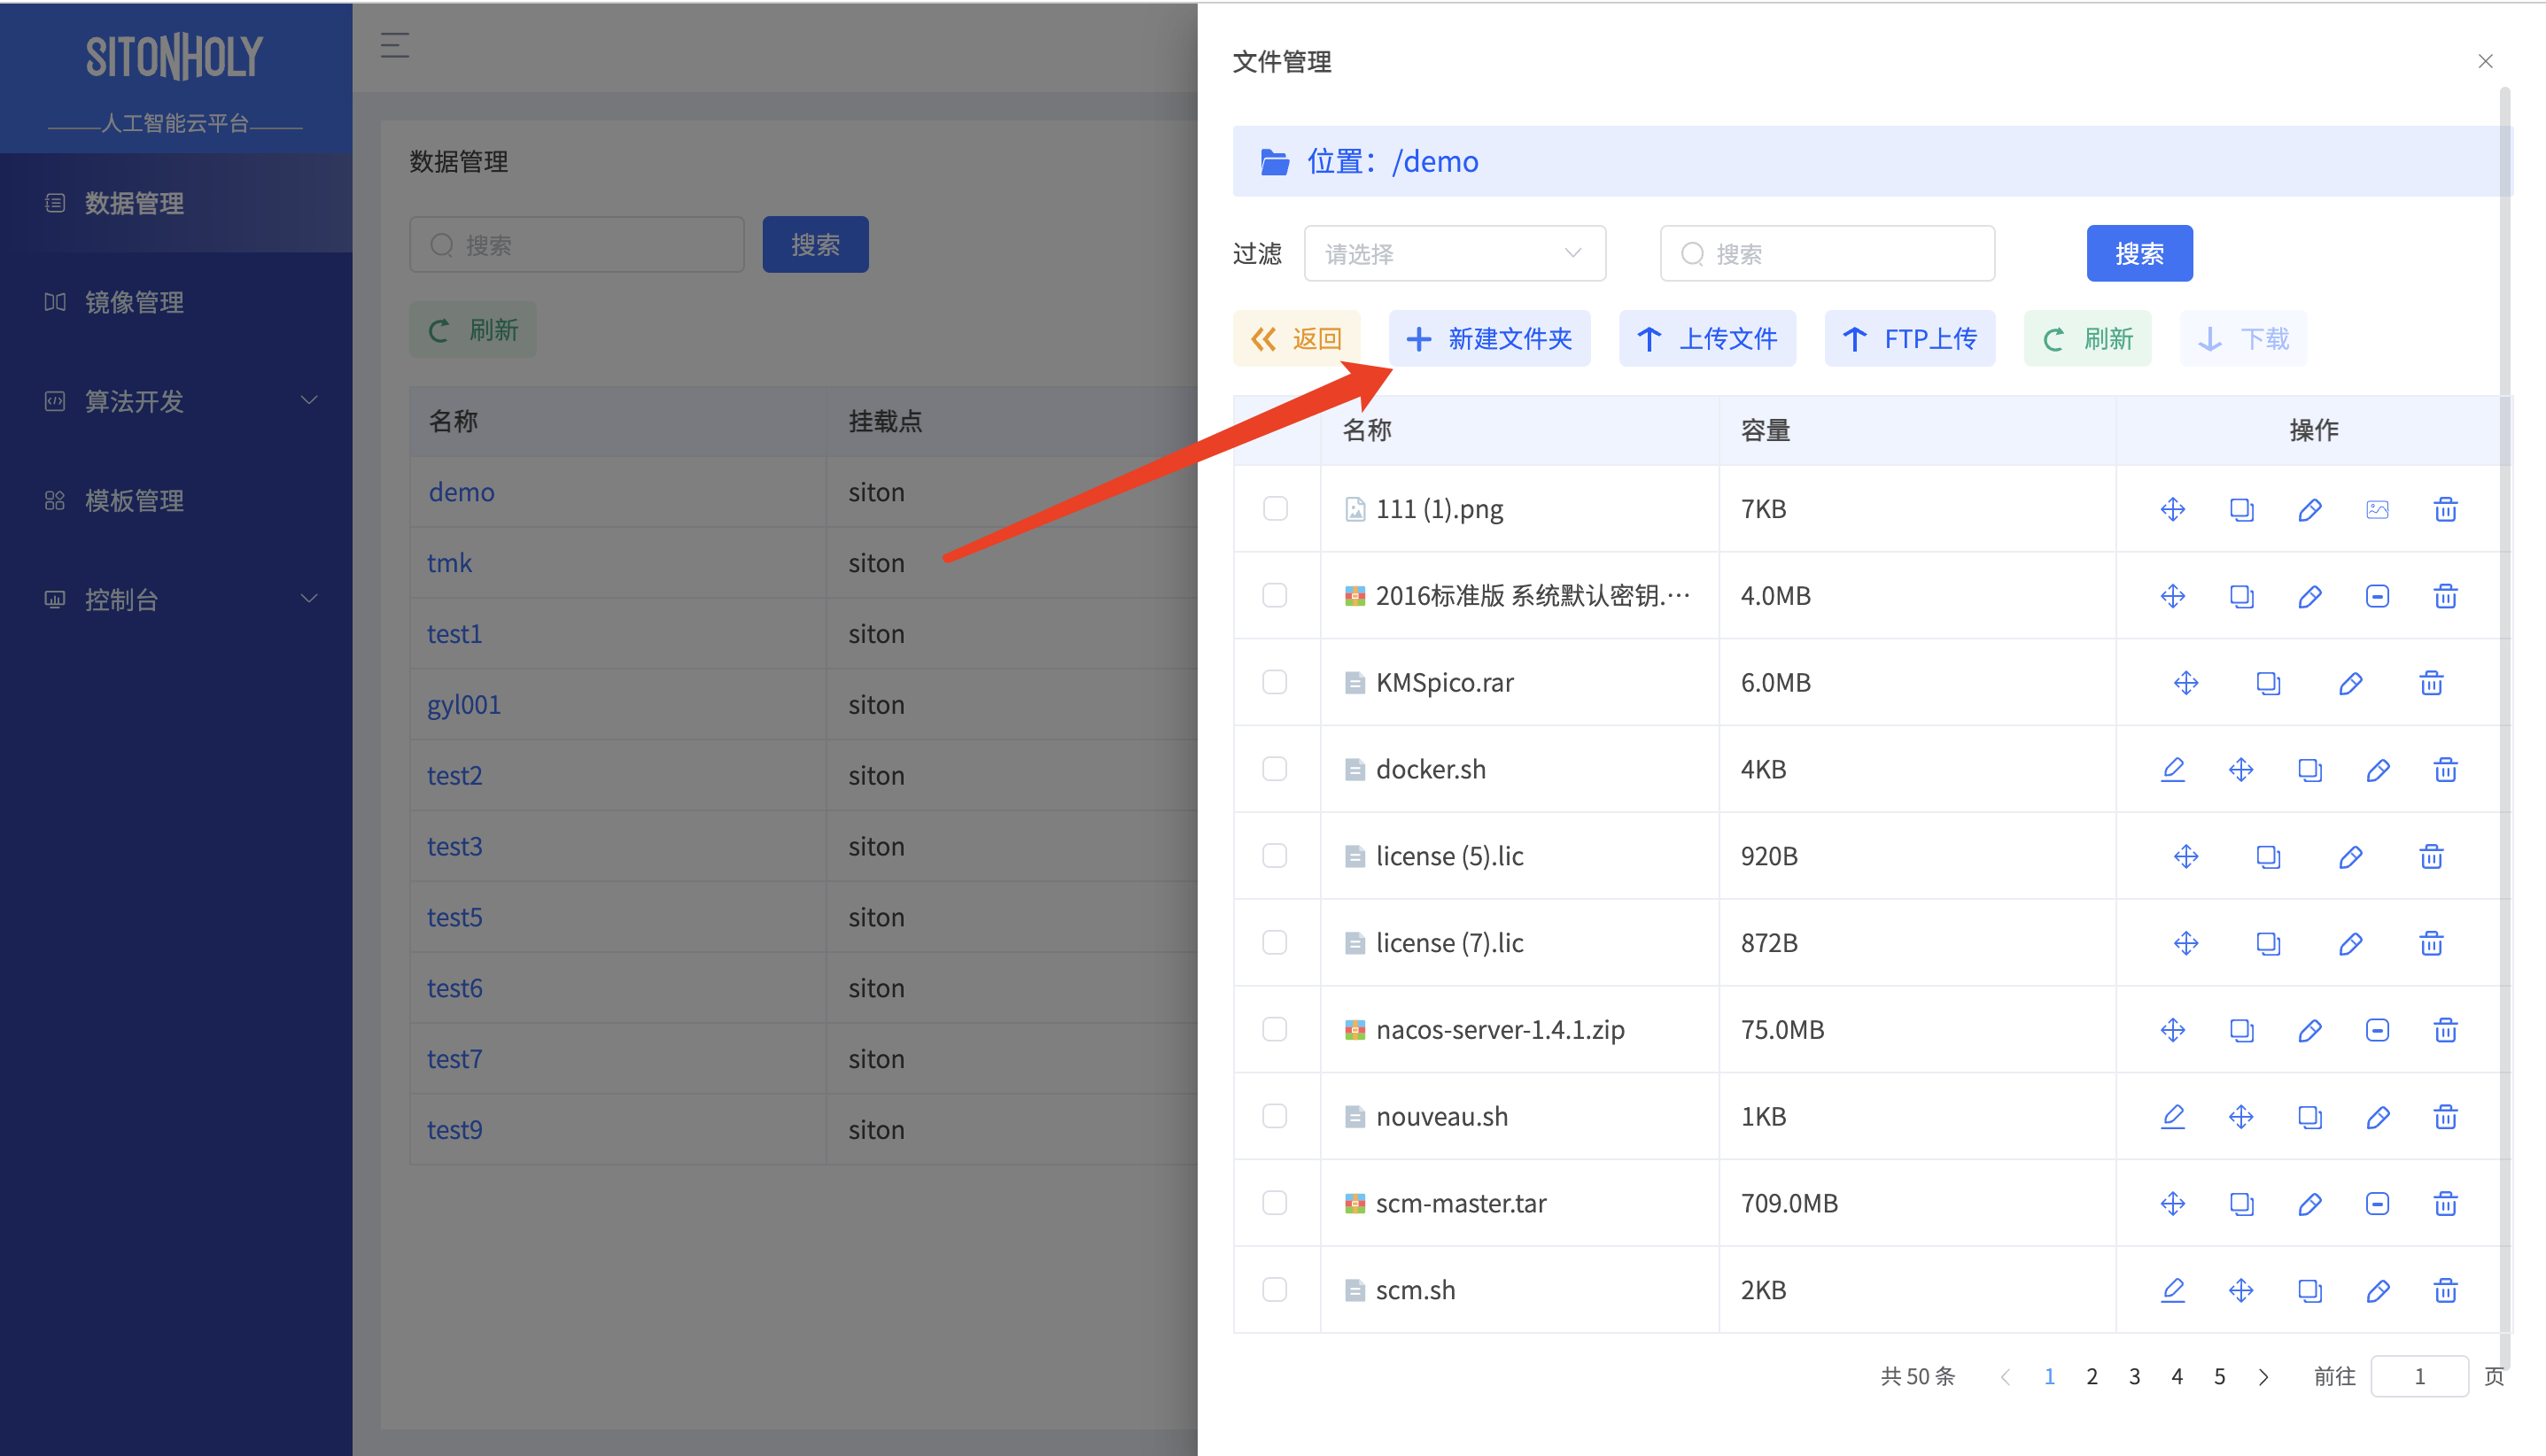Click the rename pencil icon for scm.sh
2546x1456 pixels.
pyautogui.click(x=2377, y=1290)
